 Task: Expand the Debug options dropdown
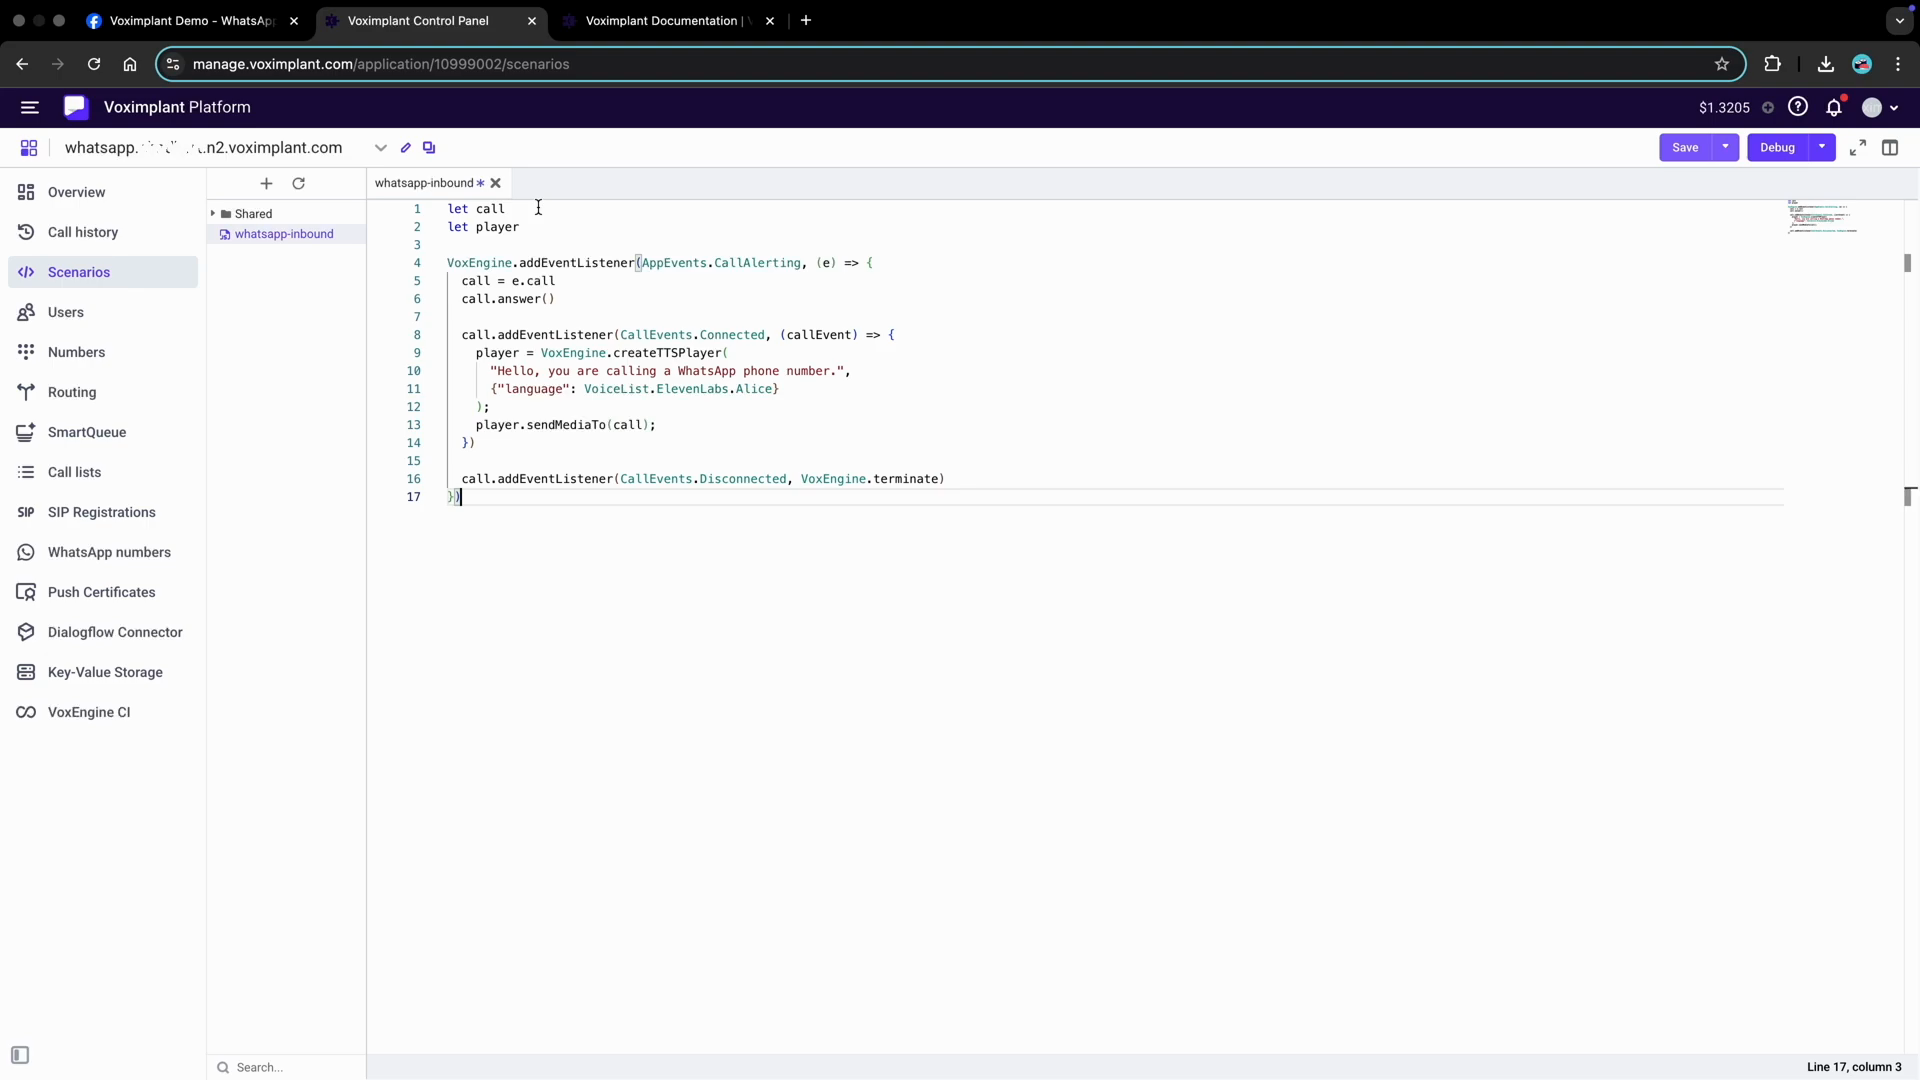coord(1822,147)
